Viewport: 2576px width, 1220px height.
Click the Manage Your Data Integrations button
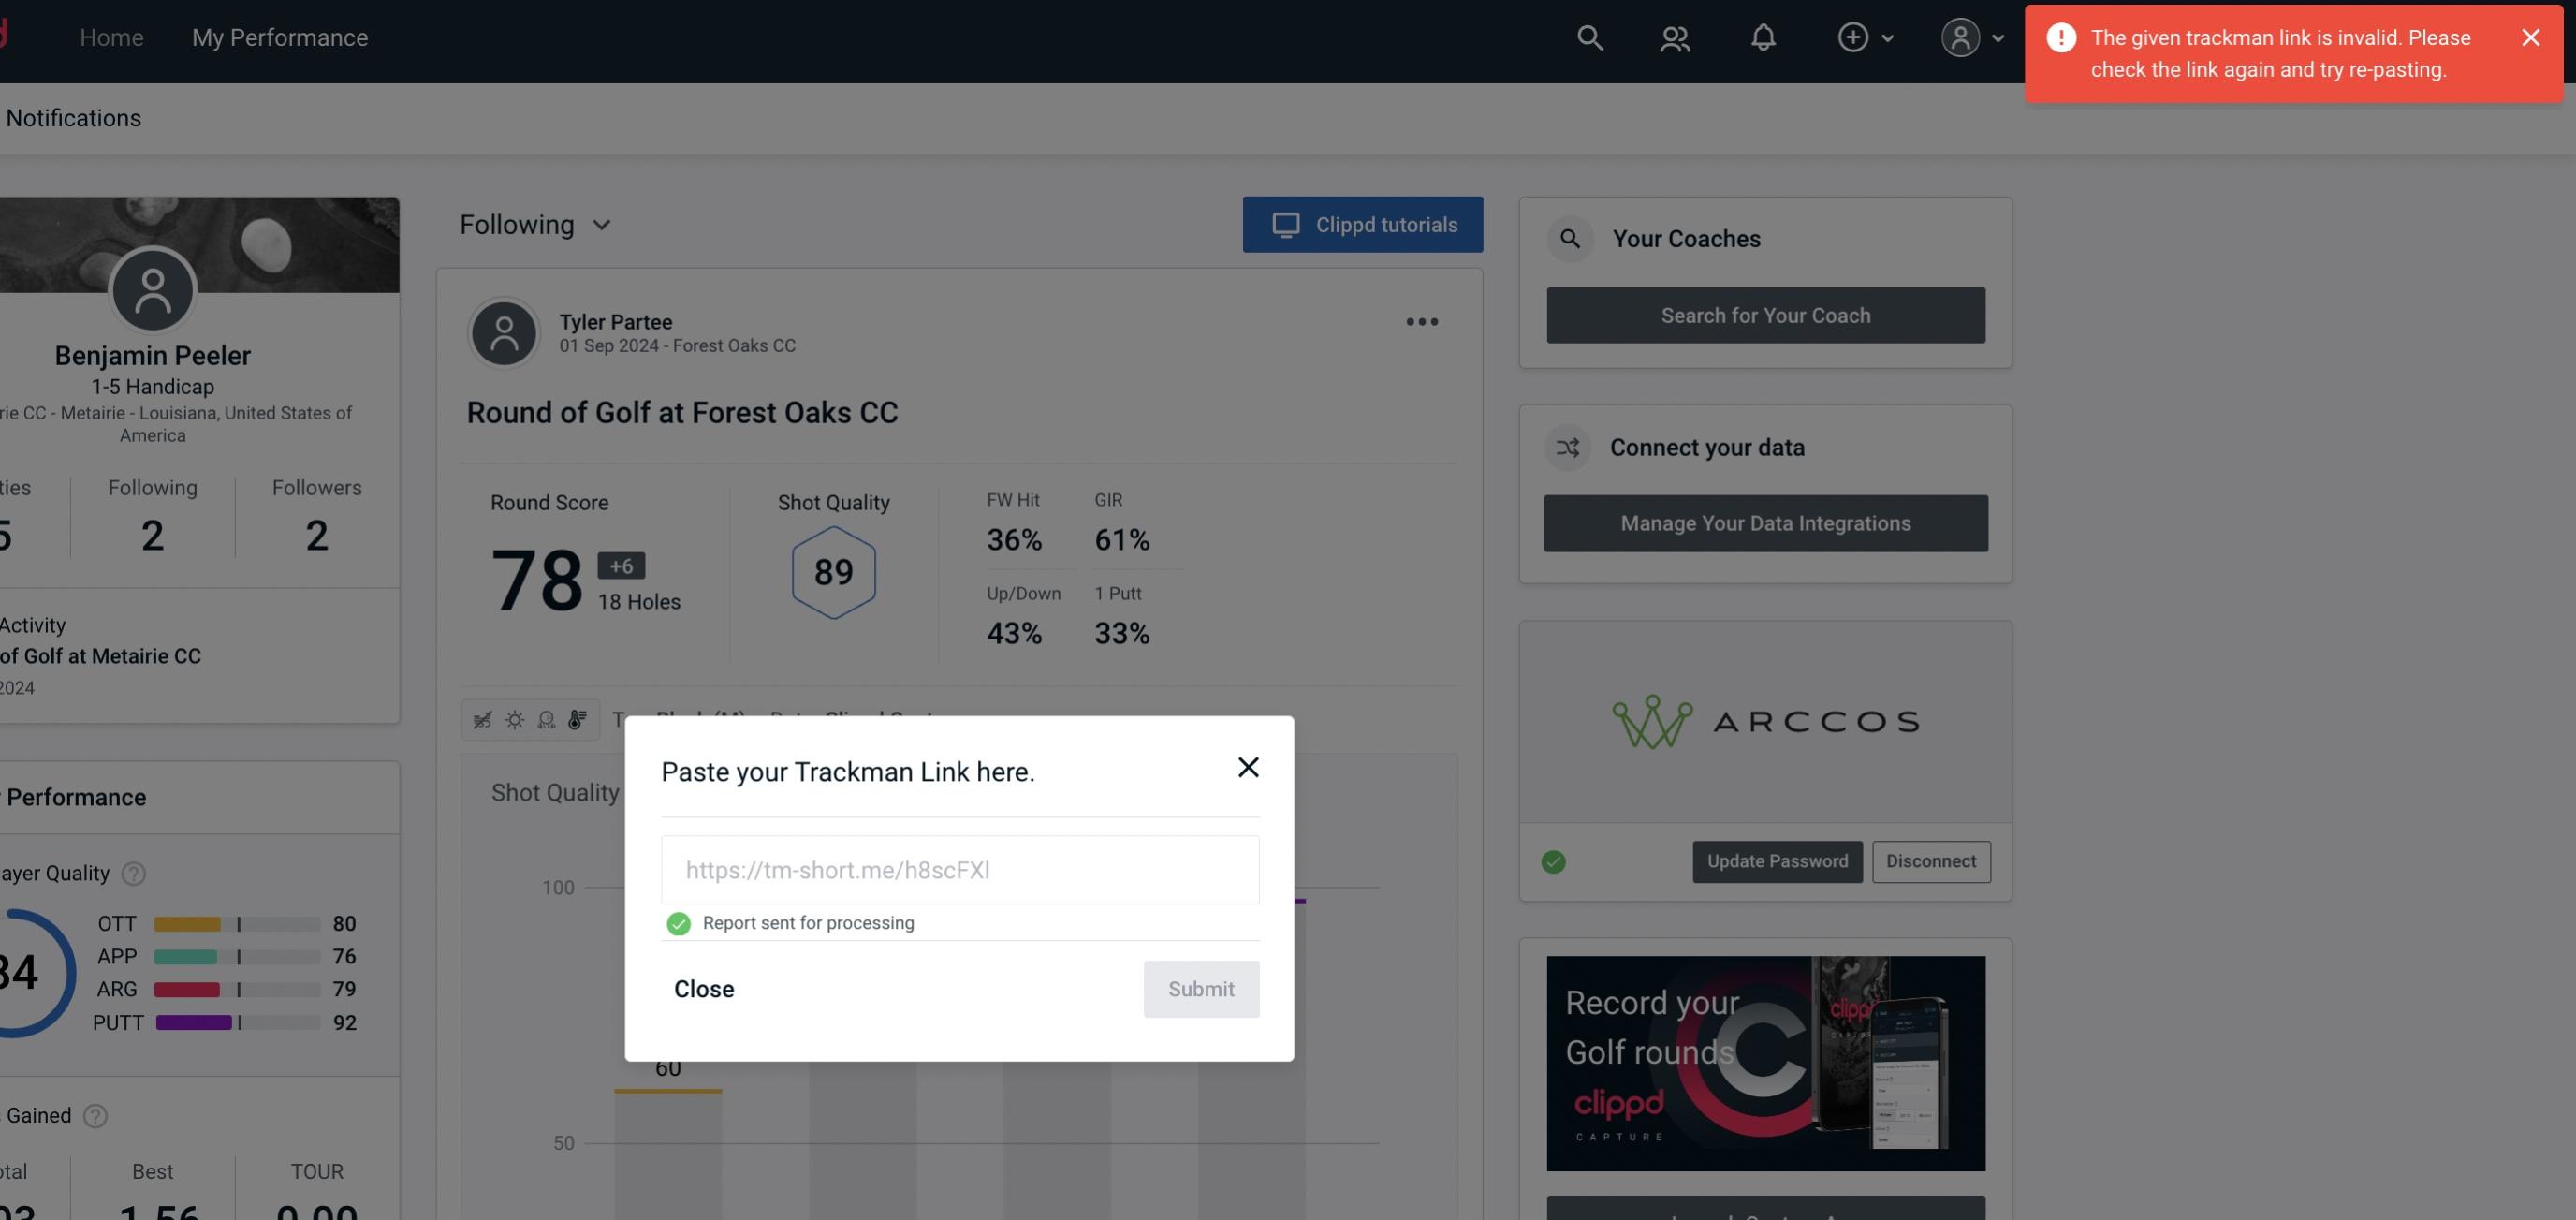[1766, 522]
